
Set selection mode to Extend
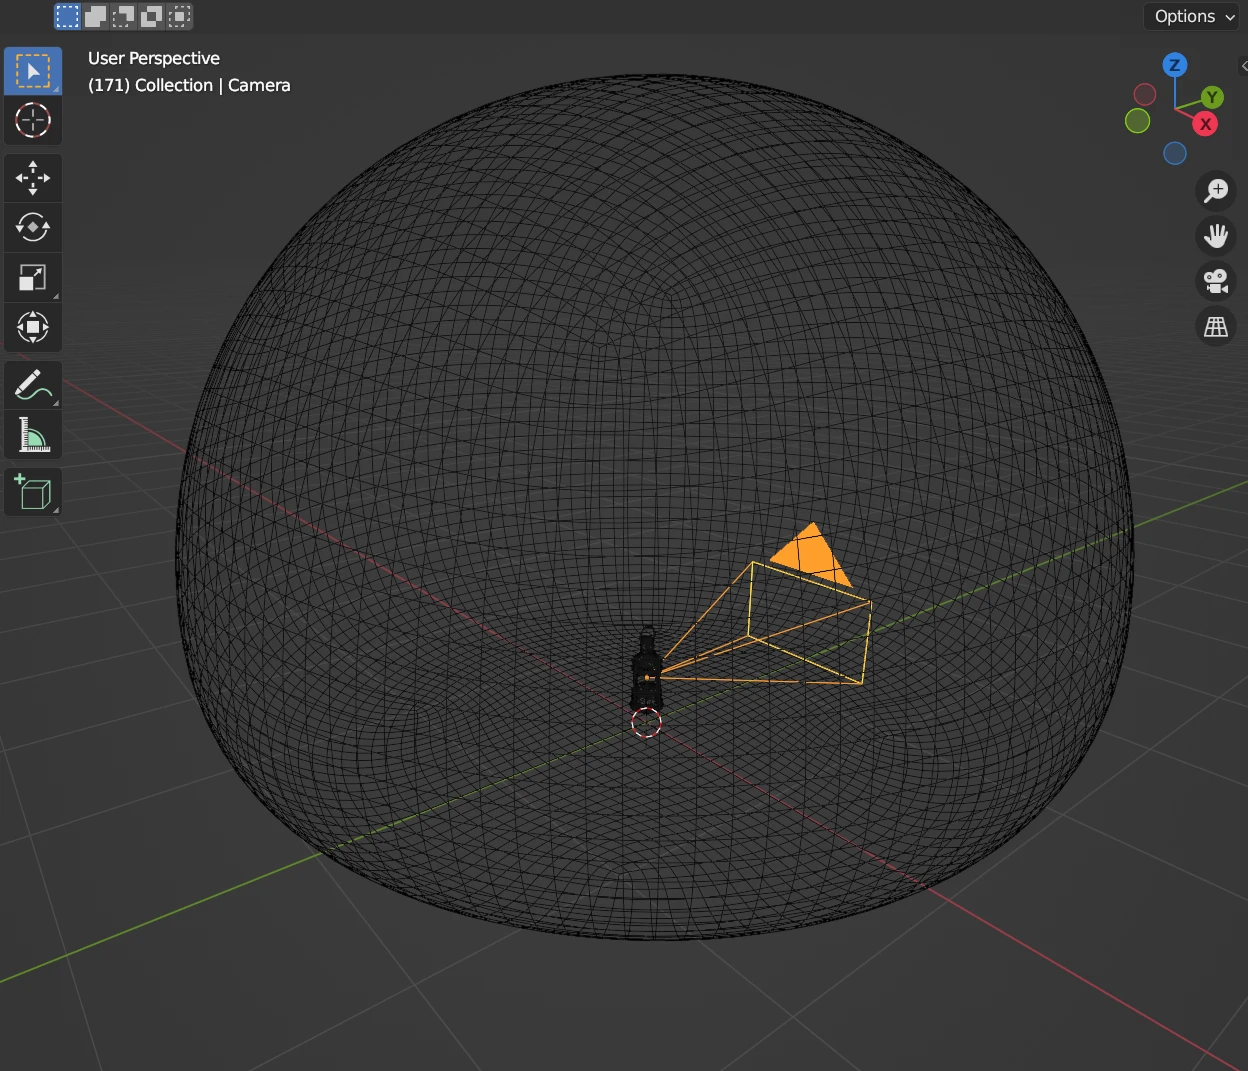pyautogui.click(x=96, y=16)
